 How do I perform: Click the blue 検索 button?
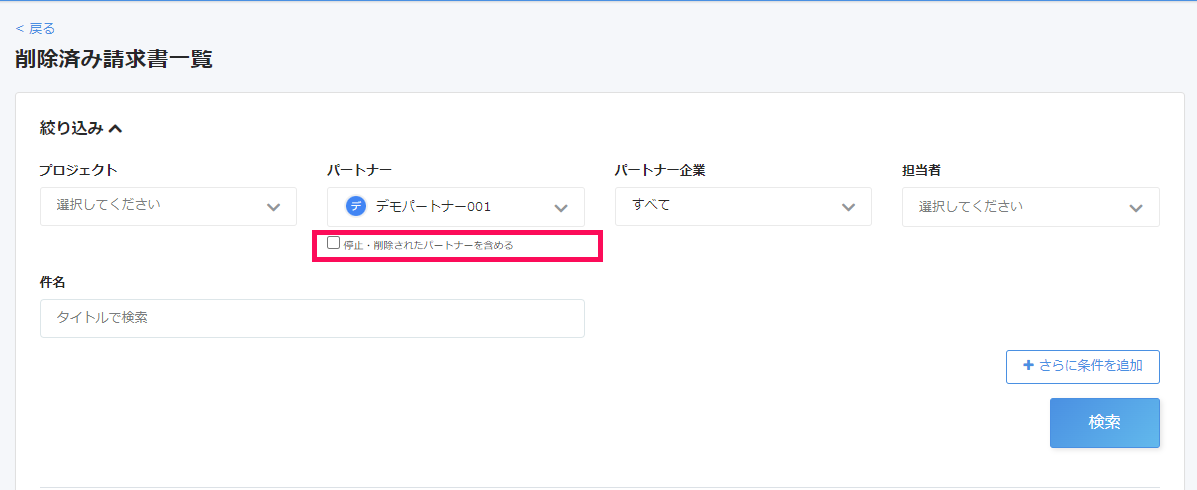pos(1105,423)
